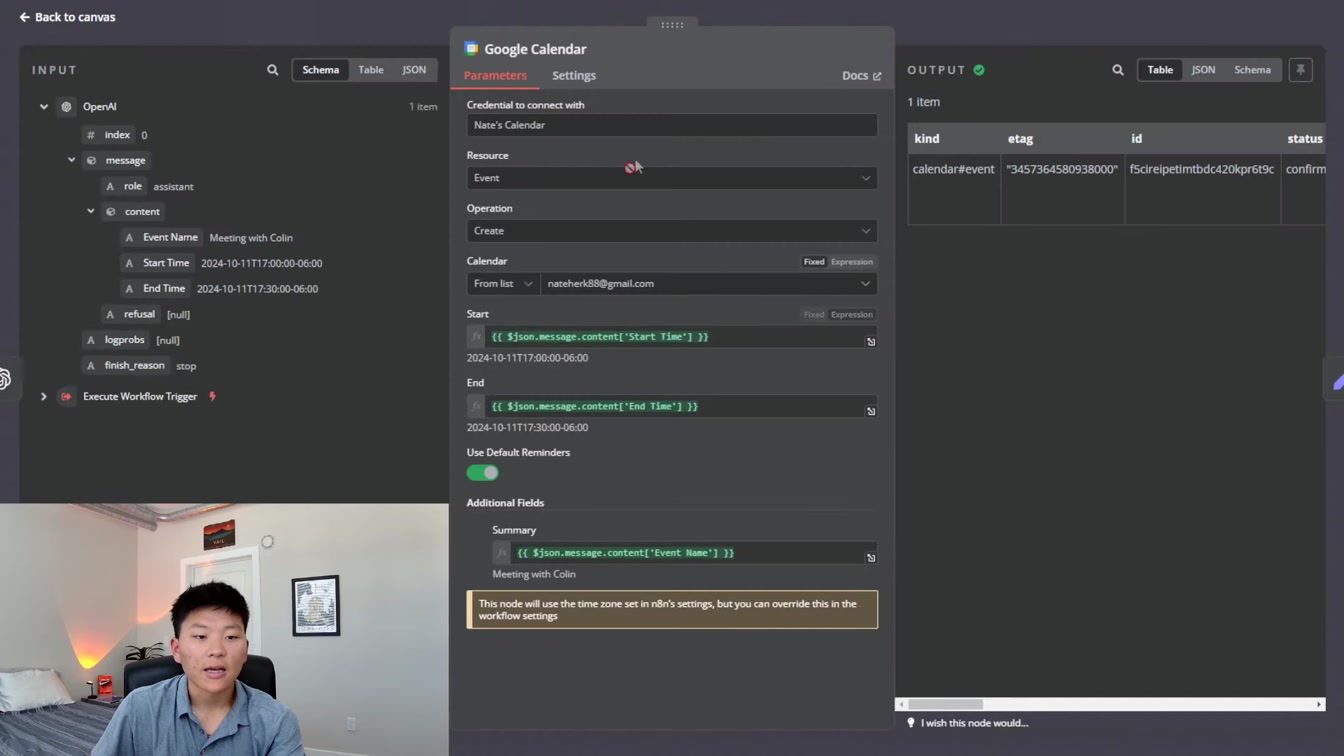1344x756 pixels.
Task: Switch output view to Table
Action: (1160, 70)
